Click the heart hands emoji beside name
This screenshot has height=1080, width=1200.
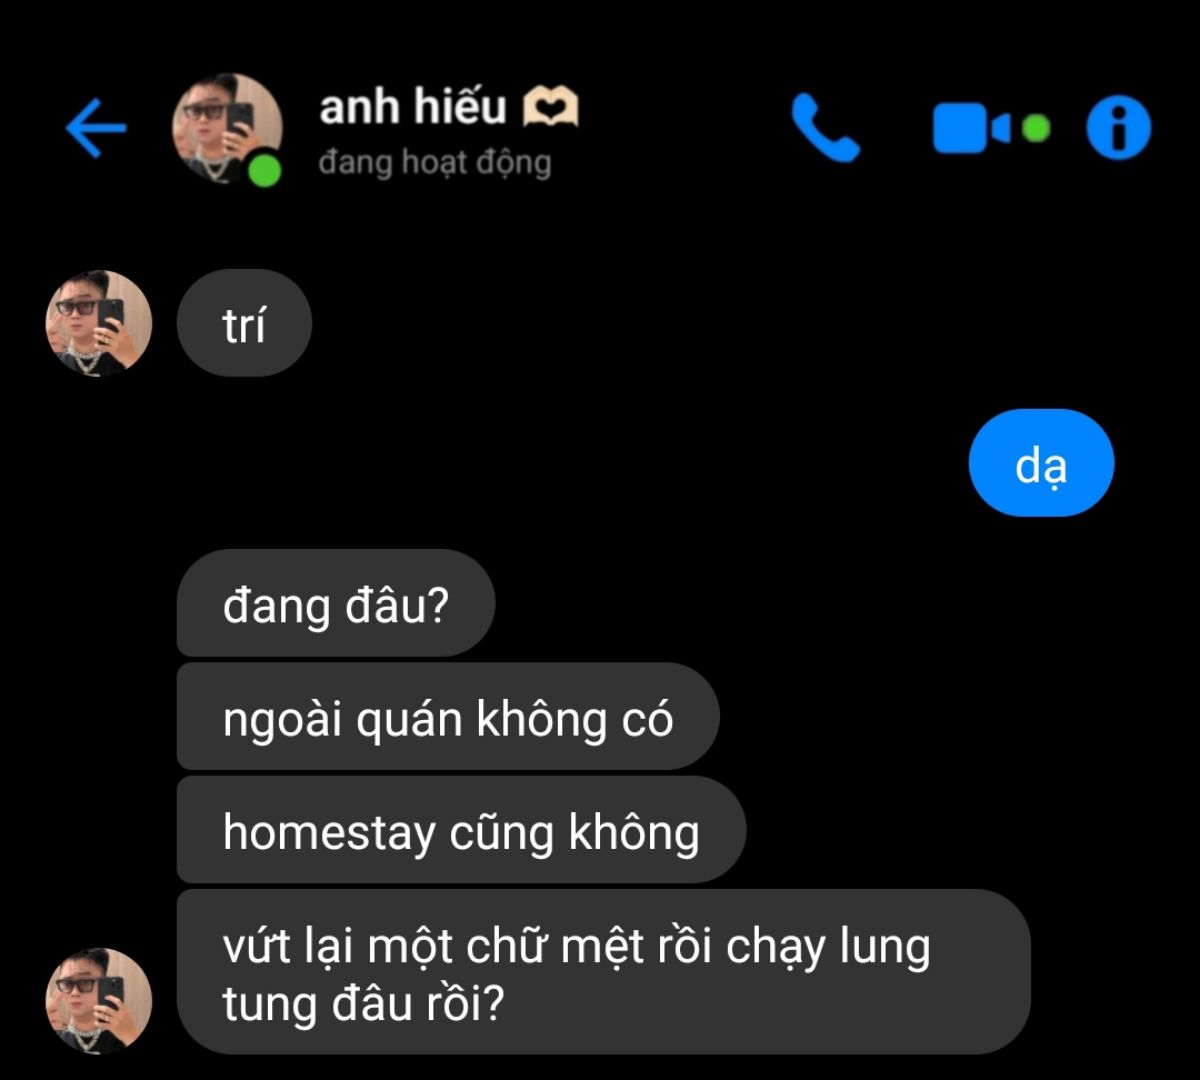click(x=551, y=107)
